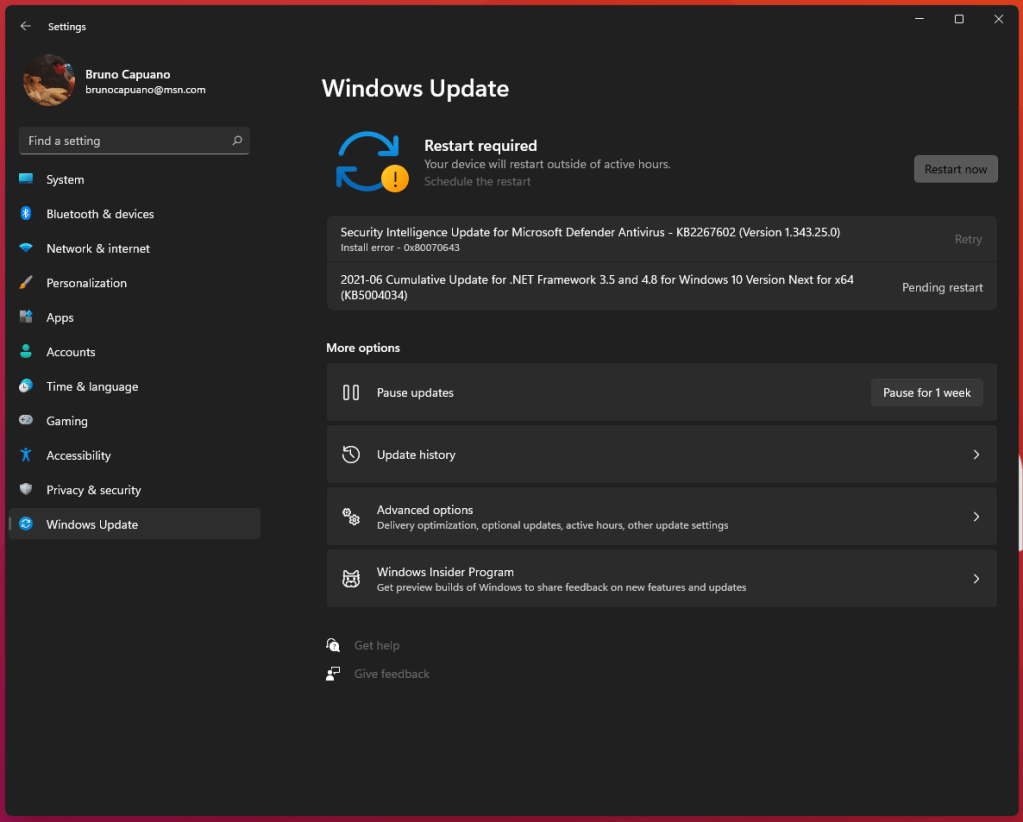Expand Advanced options chevron

[x=976, y=517]
